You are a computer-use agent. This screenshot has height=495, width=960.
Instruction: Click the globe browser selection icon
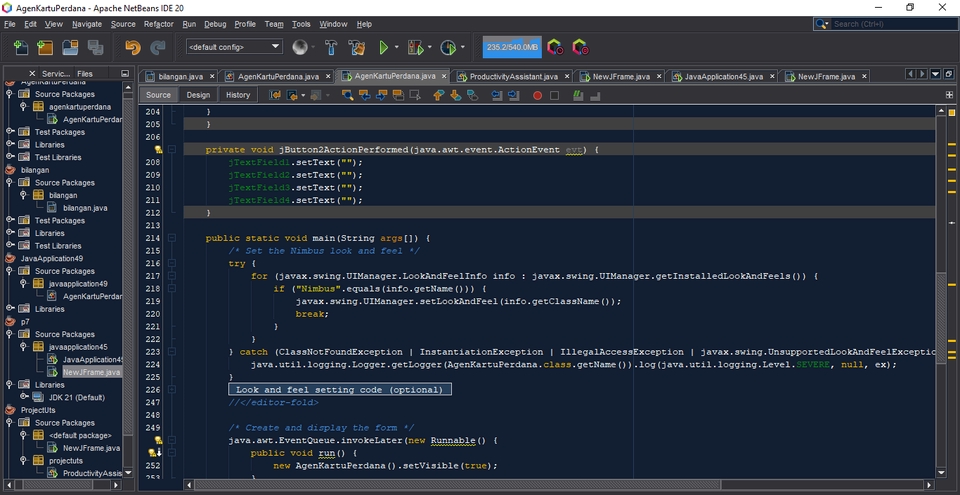[299, 47]
